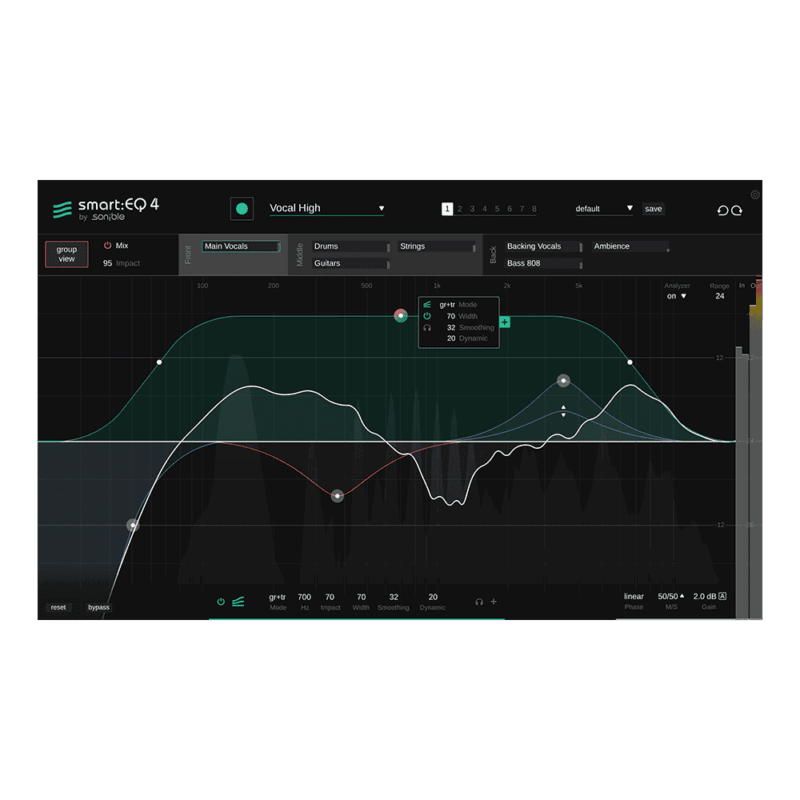
Task: Open the default preset dropdown
Action: 604,209
